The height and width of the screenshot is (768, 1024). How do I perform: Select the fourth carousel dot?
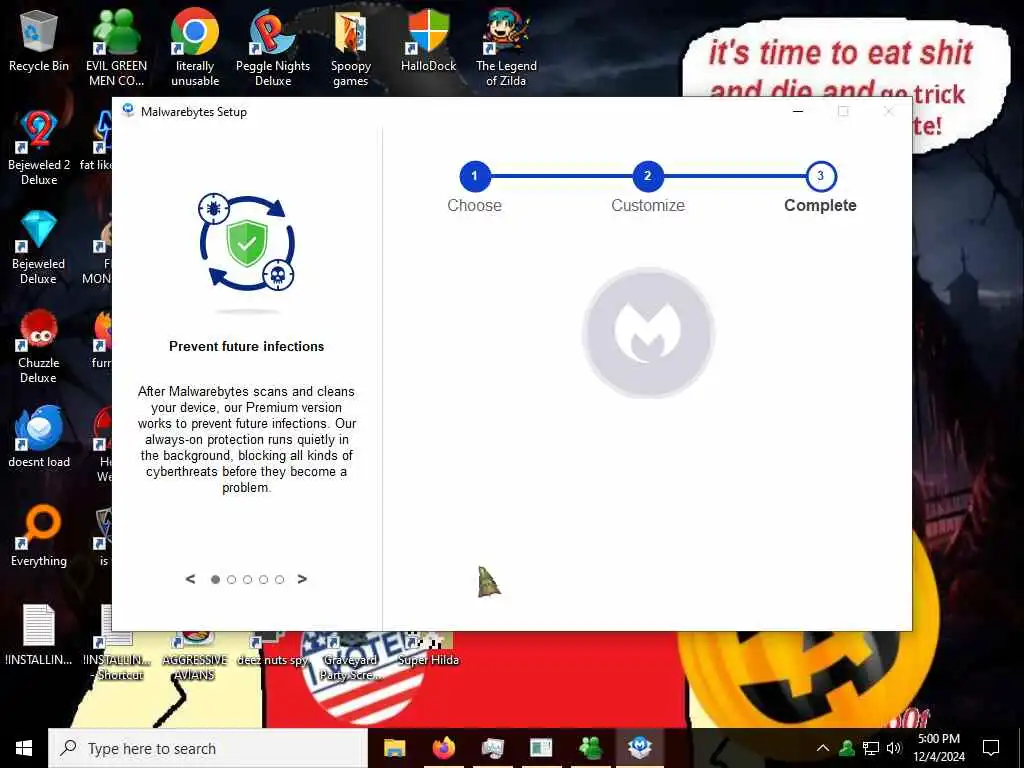pyautogui.click(x=263, y=579)
